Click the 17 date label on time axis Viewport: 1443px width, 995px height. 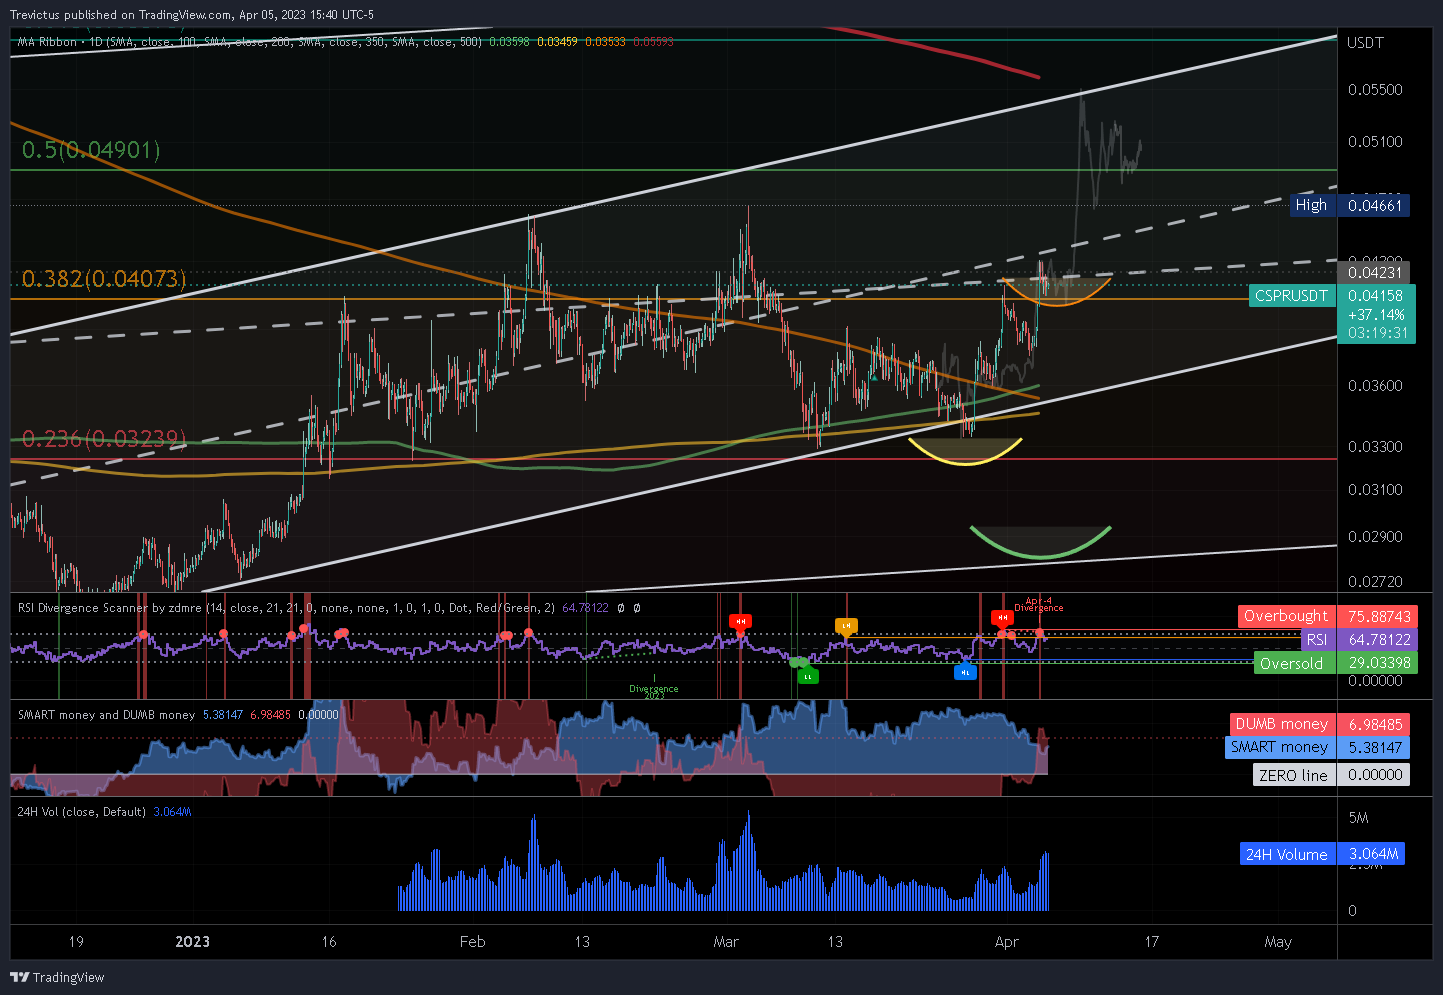coord(1152,942)
